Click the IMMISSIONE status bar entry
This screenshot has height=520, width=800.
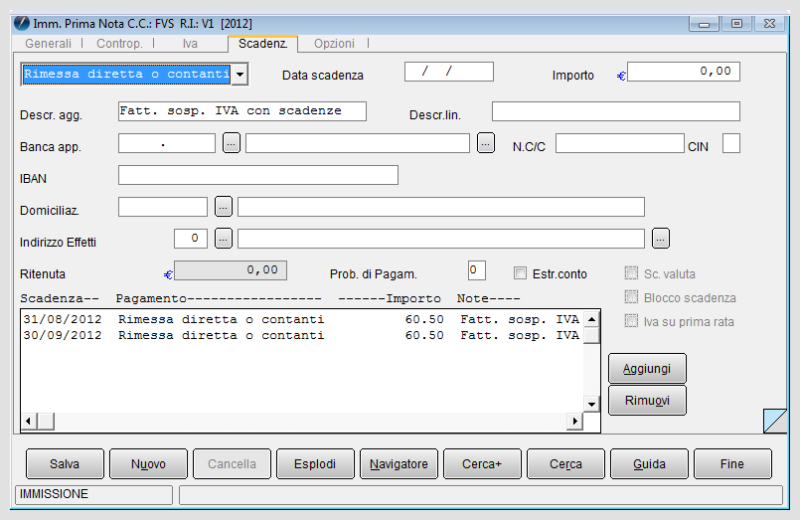(x=94, y=494)
